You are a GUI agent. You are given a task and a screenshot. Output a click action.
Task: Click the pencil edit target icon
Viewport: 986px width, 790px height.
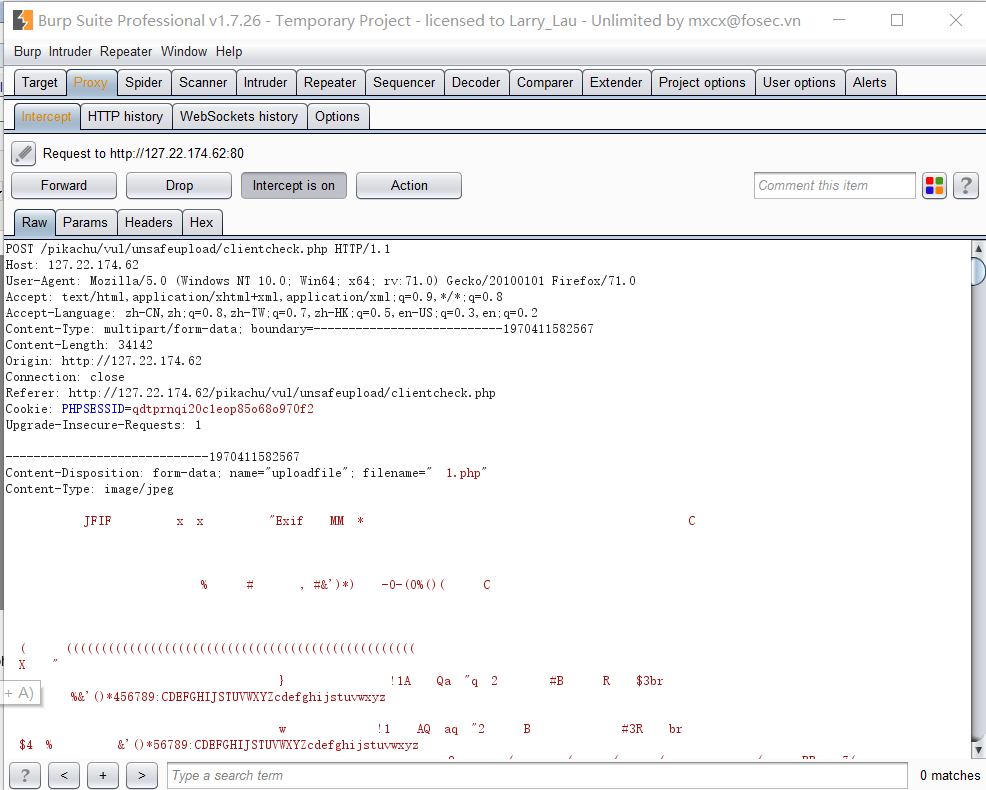coord(23,153)
